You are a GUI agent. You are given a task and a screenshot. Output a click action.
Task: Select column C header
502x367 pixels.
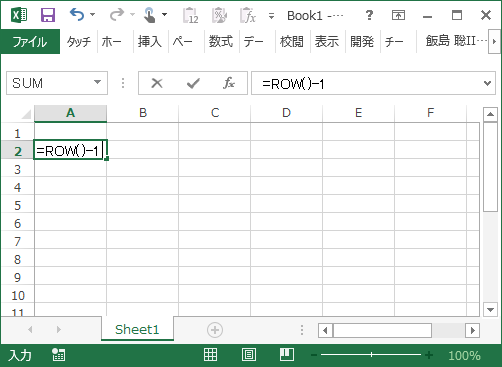pyautogui.click(x=215, y=113)
